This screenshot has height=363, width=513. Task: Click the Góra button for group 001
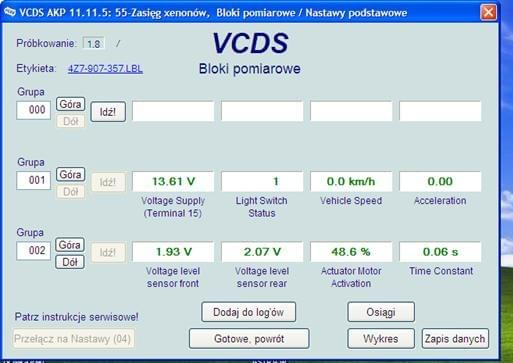70,174
